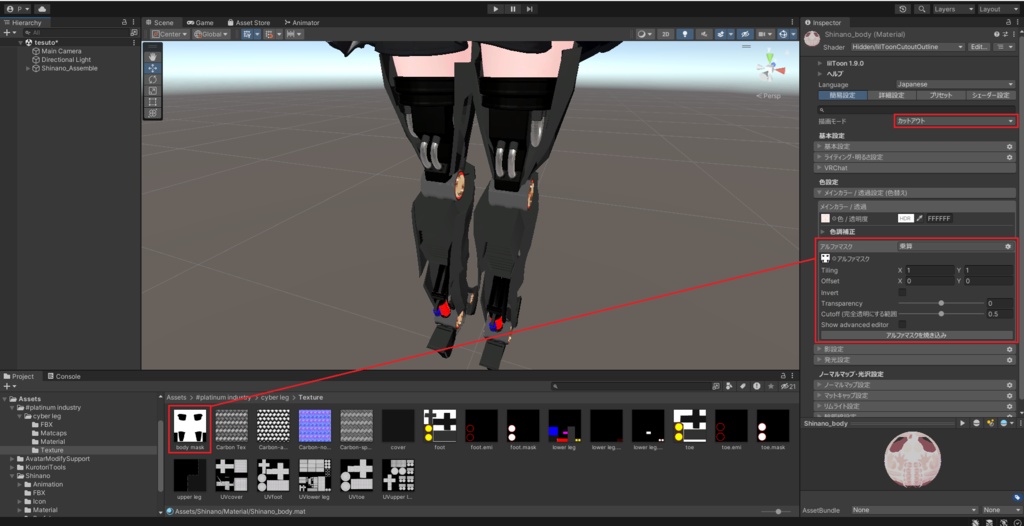Viewport: 1024px width, 526px height.
Task: Lock the Hierarchy panel
Action: [125, 22]
